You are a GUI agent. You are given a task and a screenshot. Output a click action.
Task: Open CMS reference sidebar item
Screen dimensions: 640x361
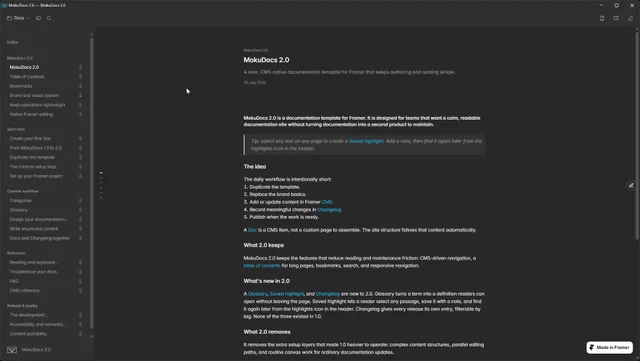[x=25, y=290]
